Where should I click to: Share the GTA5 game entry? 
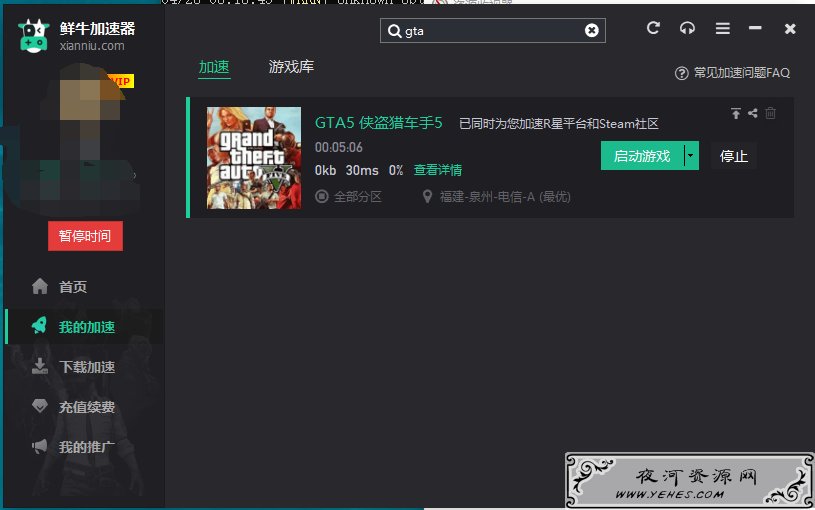[753, 113]
